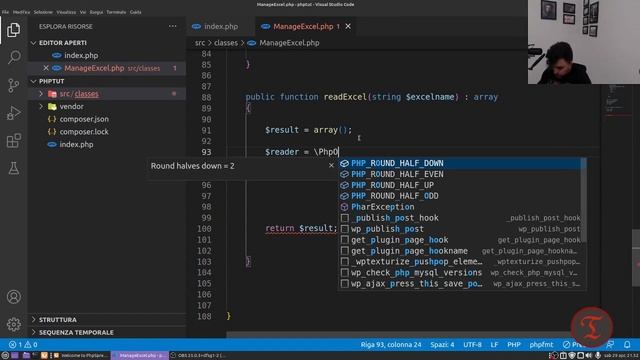Click the snippet icon beside wp_publish_post
640x360 pixels.
coord(344,229)
